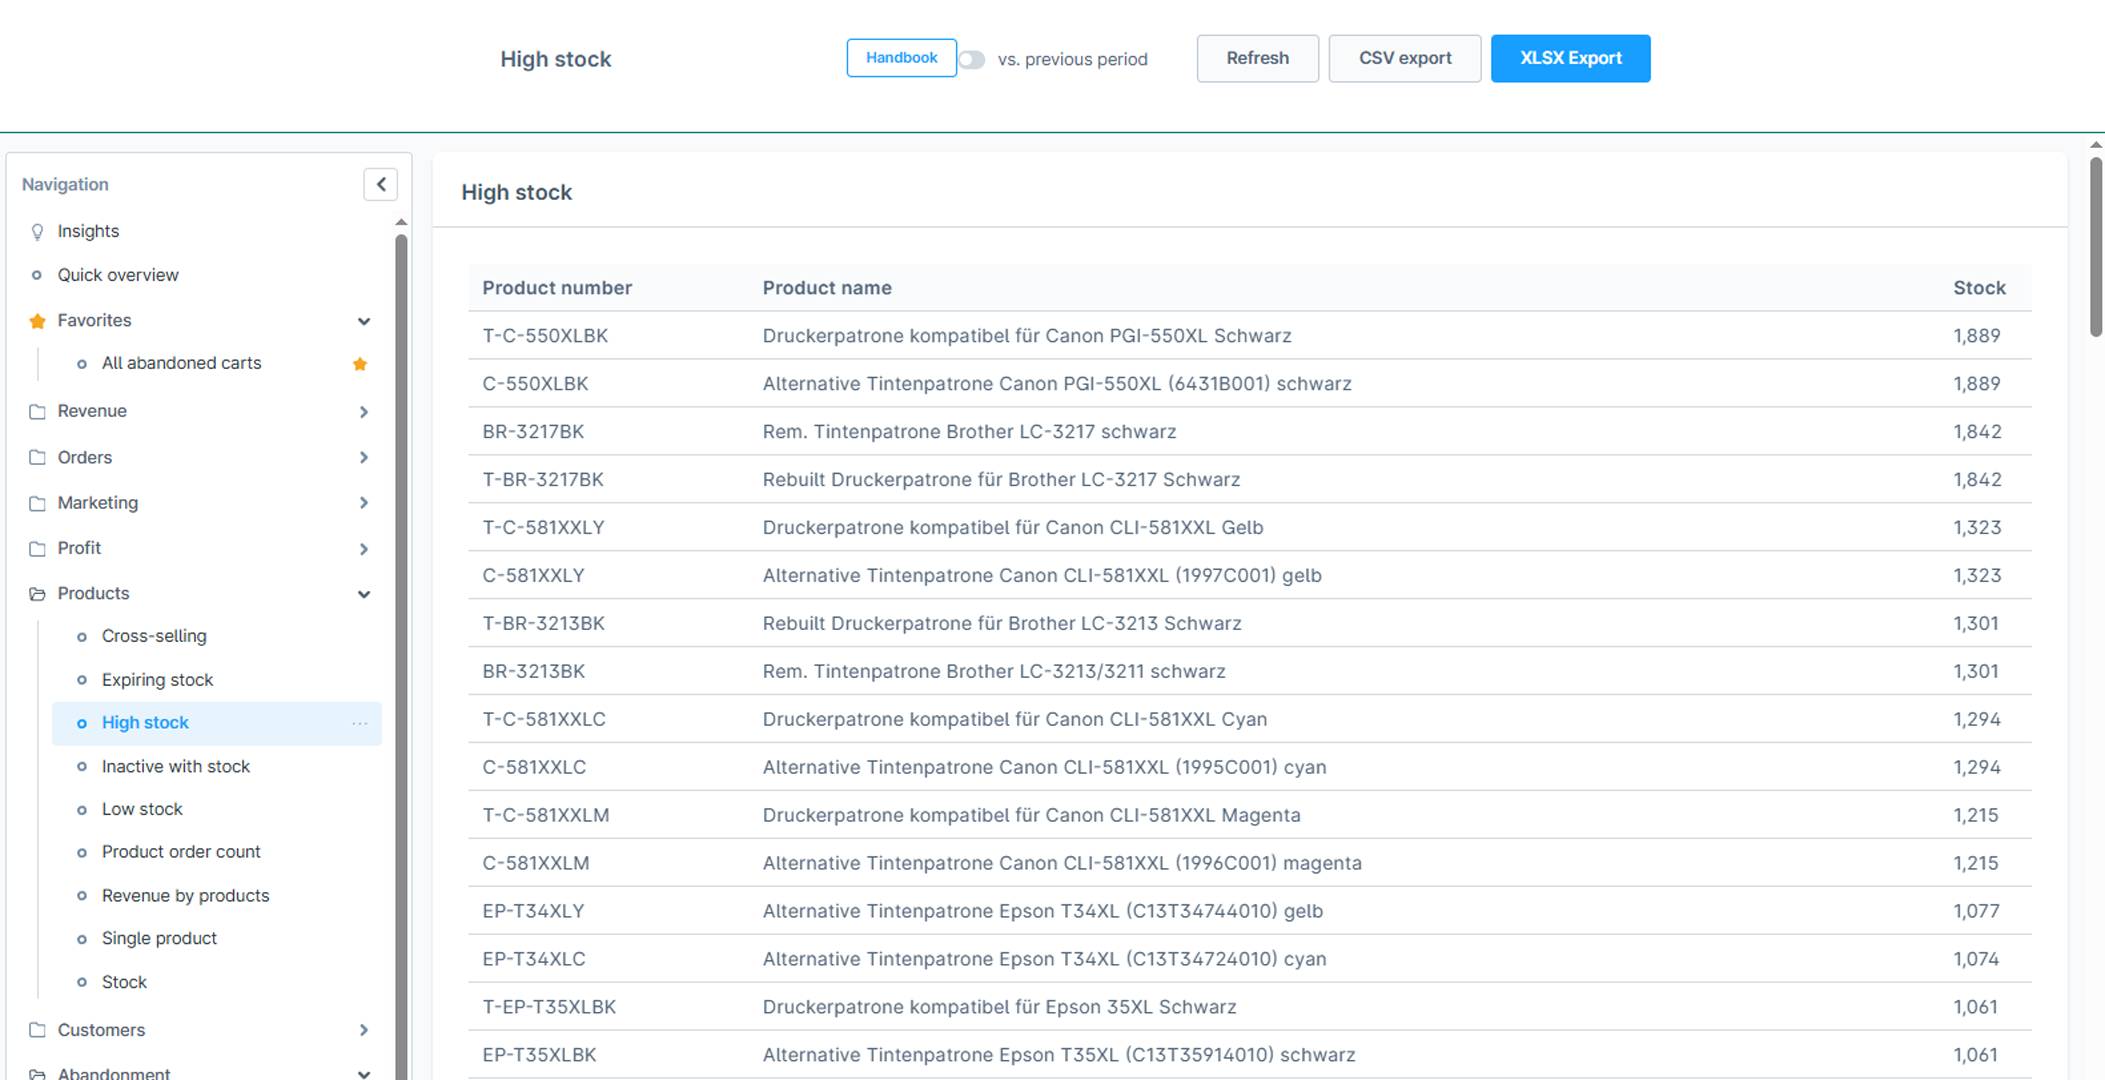Screen dimensions: 2105x1080
Task: Click the orange Favorites star icon
Action: (37, 321)
